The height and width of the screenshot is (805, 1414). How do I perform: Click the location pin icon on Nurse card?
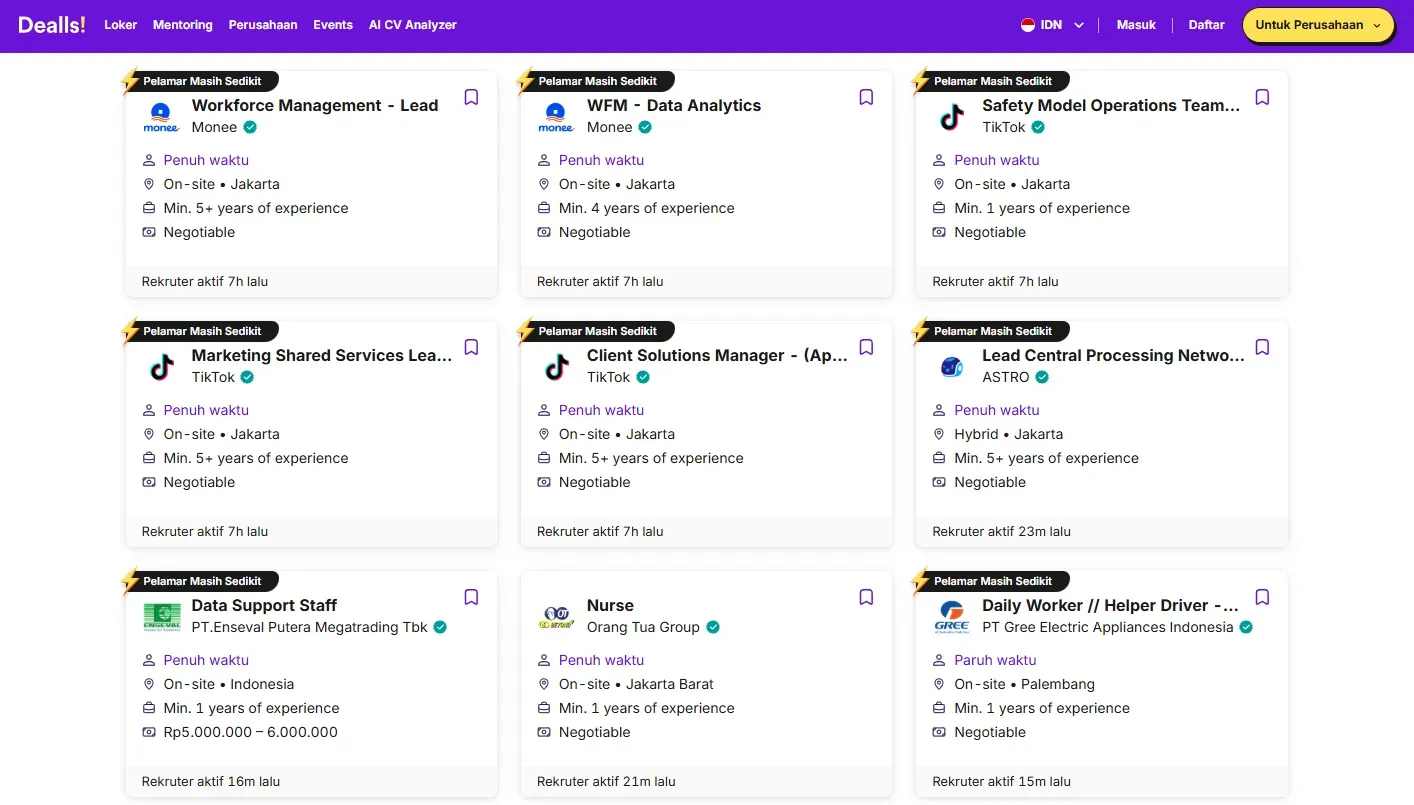(544, 684)
